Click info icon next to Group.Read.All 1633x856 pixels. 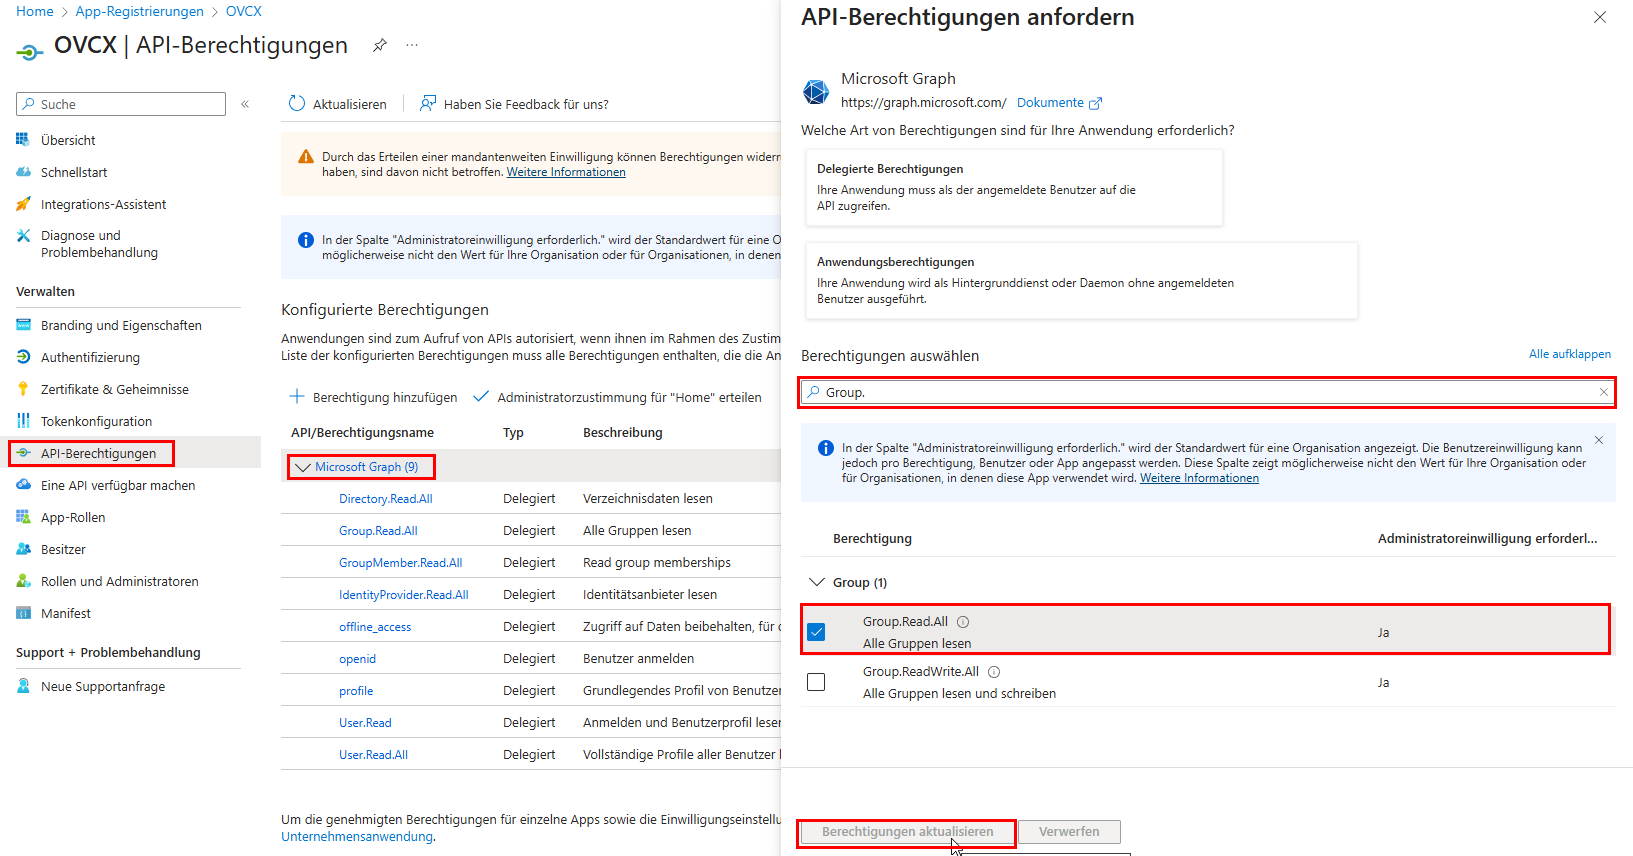963,622
